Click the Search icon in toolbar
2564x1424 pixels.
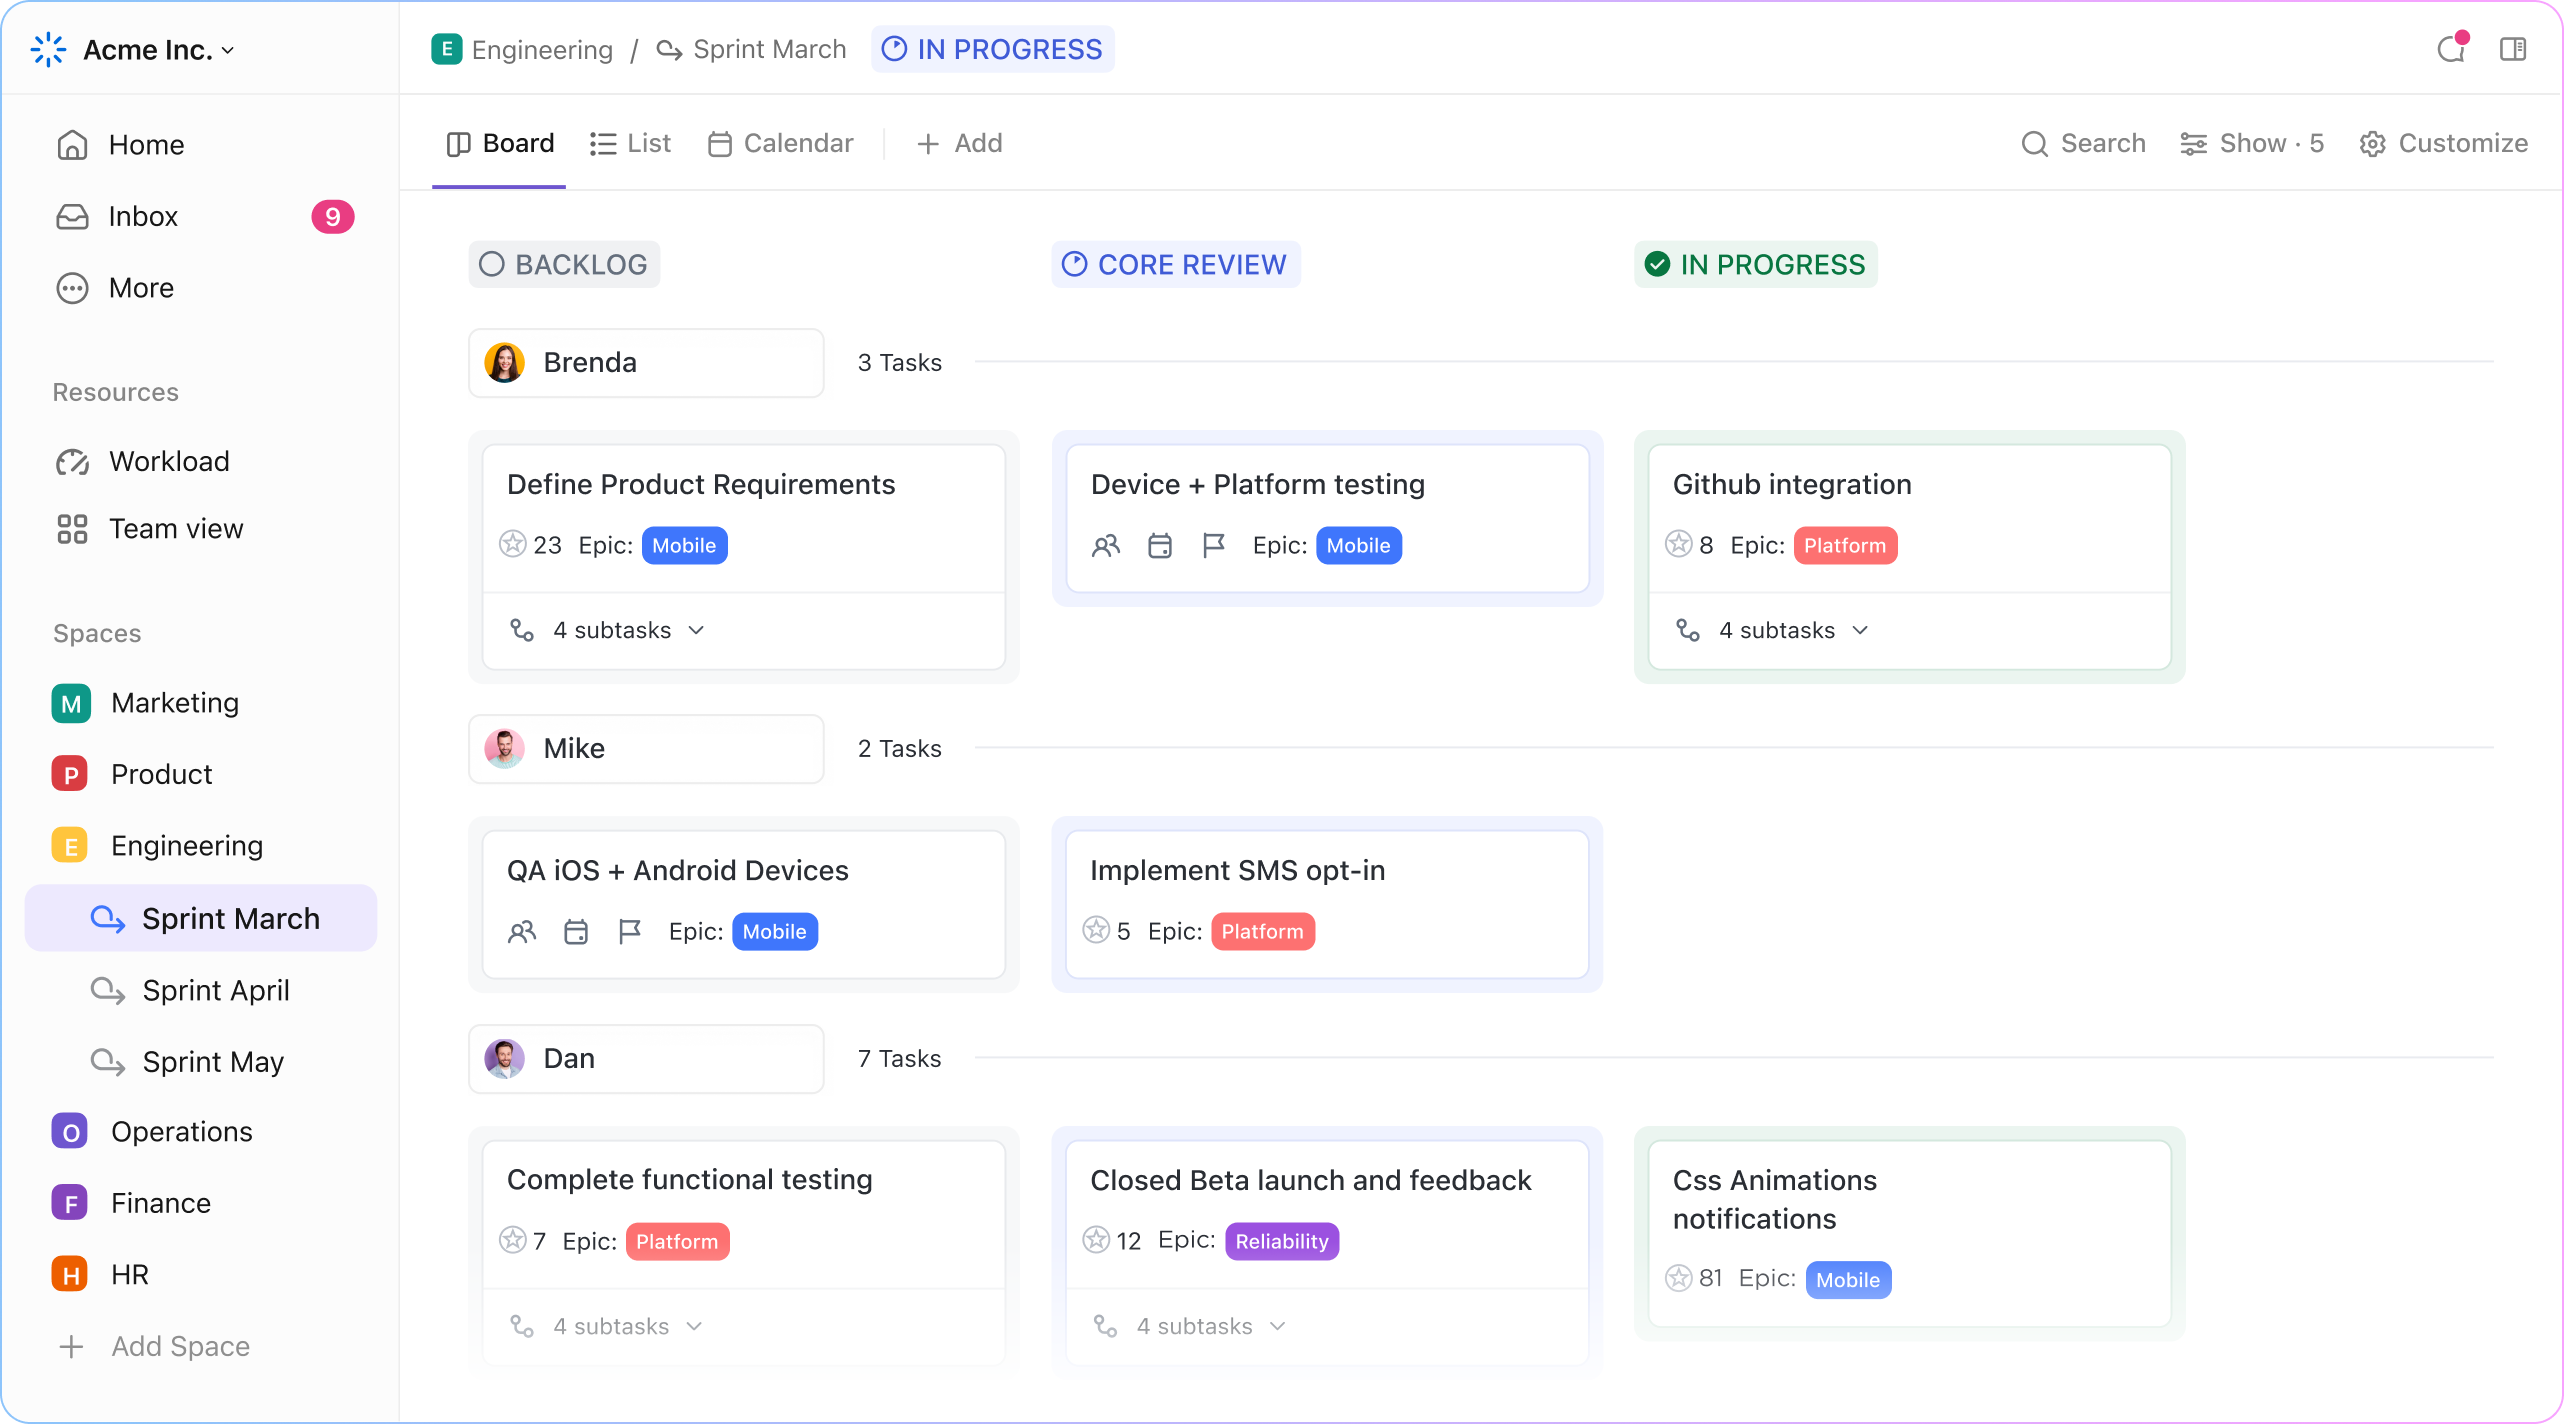pyautogui.click(x=2035, y=143)
